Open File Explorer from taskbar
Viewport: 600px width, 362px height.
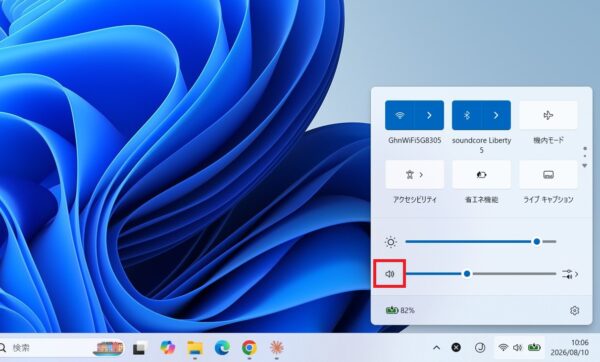pyautogui.click(x=195, y=348)
